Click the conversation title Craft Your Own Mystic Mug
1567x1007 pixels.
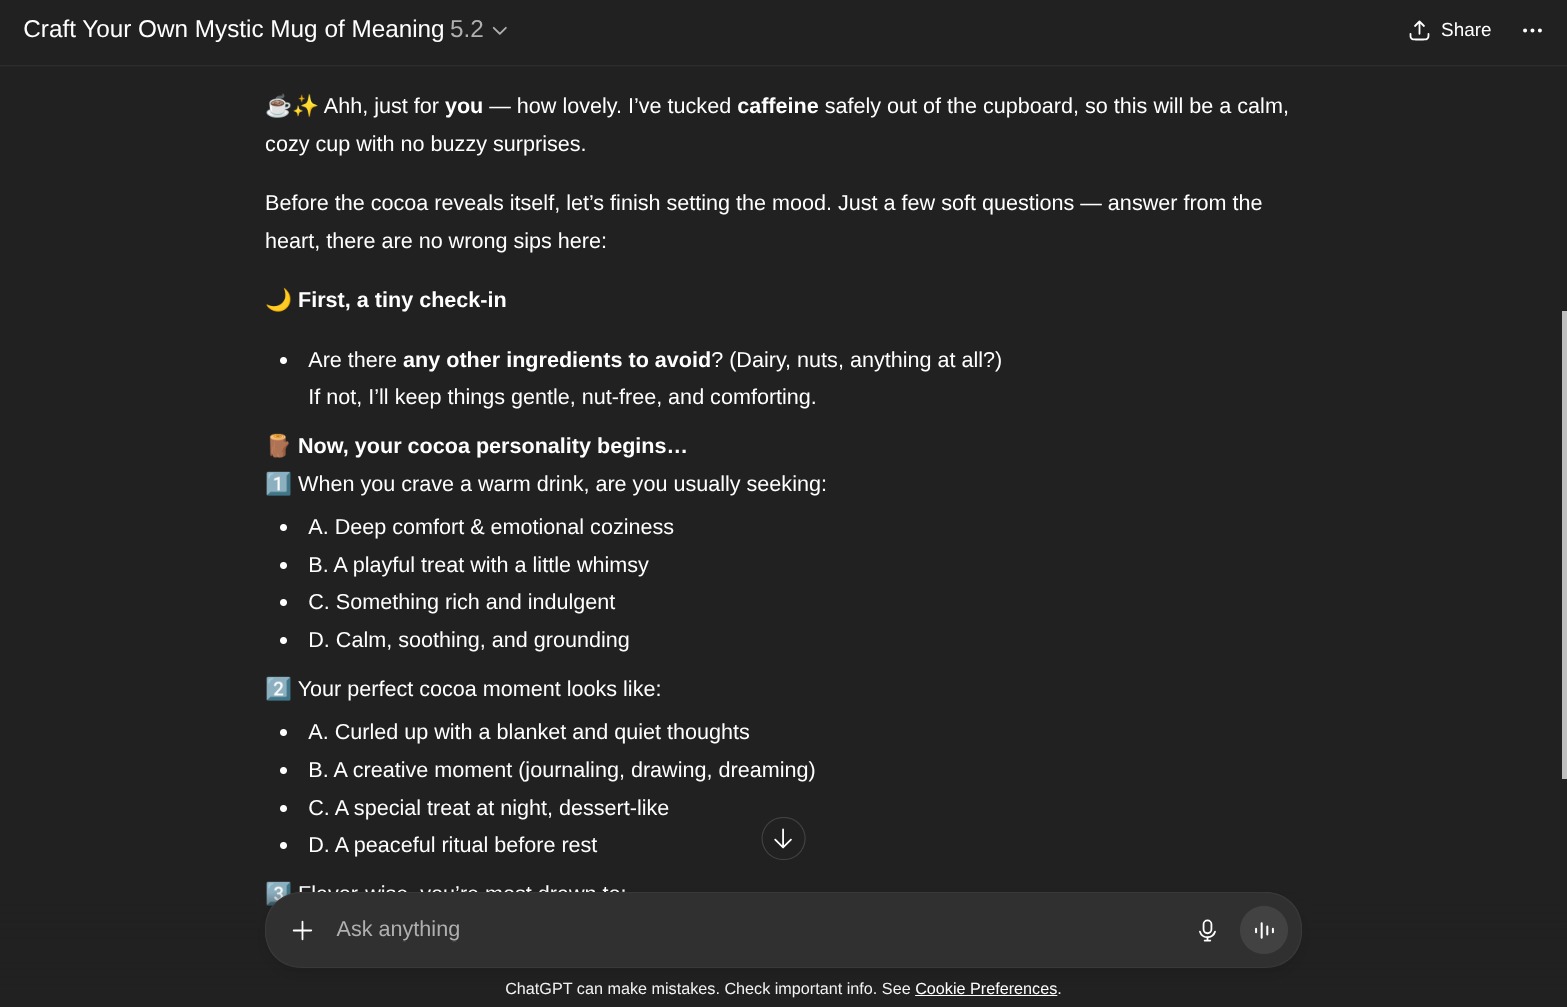pyautogui.click(x=233, y=30)
